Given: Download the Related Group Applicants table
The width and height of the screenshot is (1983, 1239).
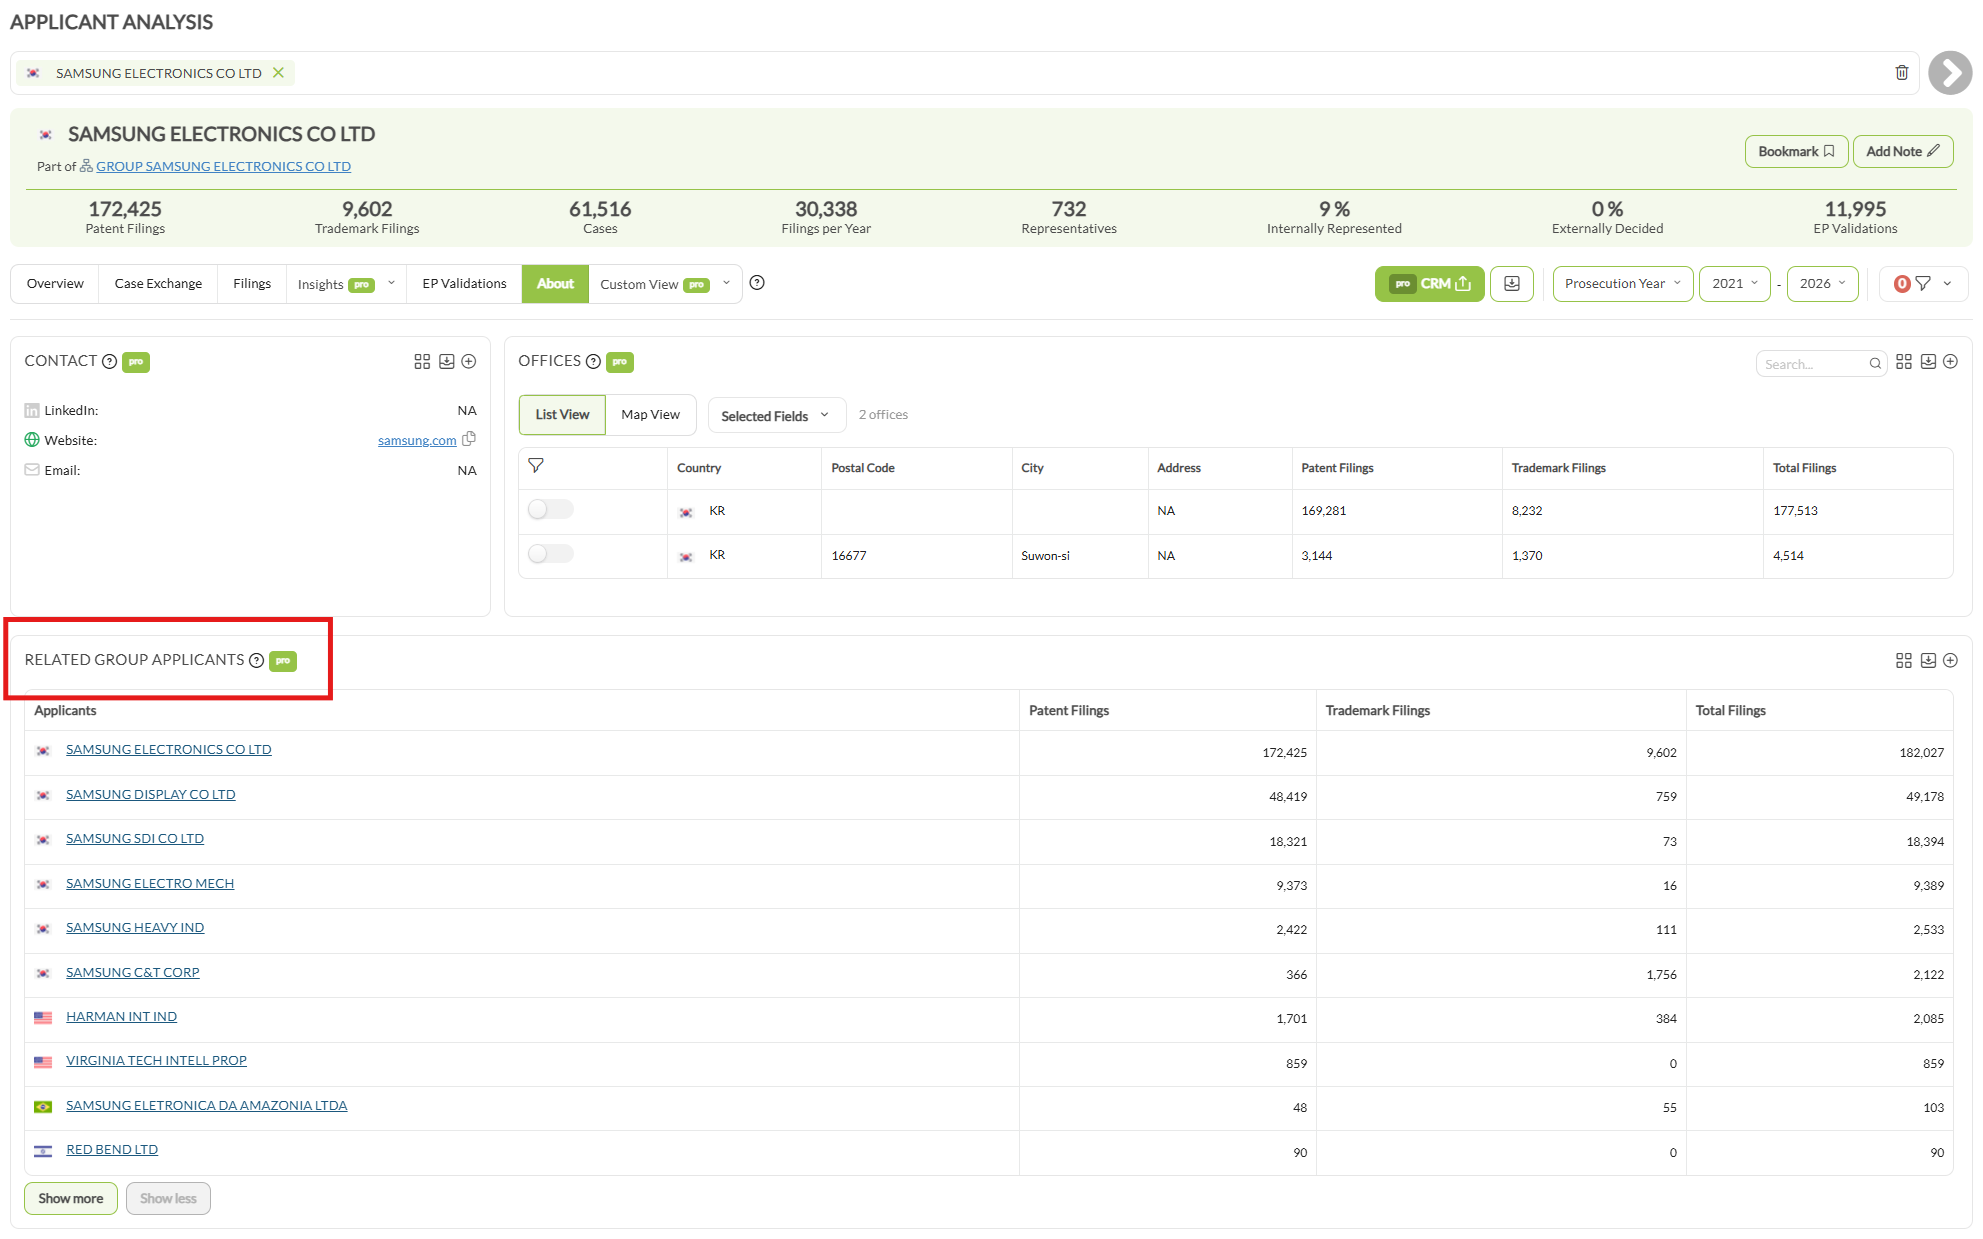Looking at the screenshot, I should [1927, 661].
